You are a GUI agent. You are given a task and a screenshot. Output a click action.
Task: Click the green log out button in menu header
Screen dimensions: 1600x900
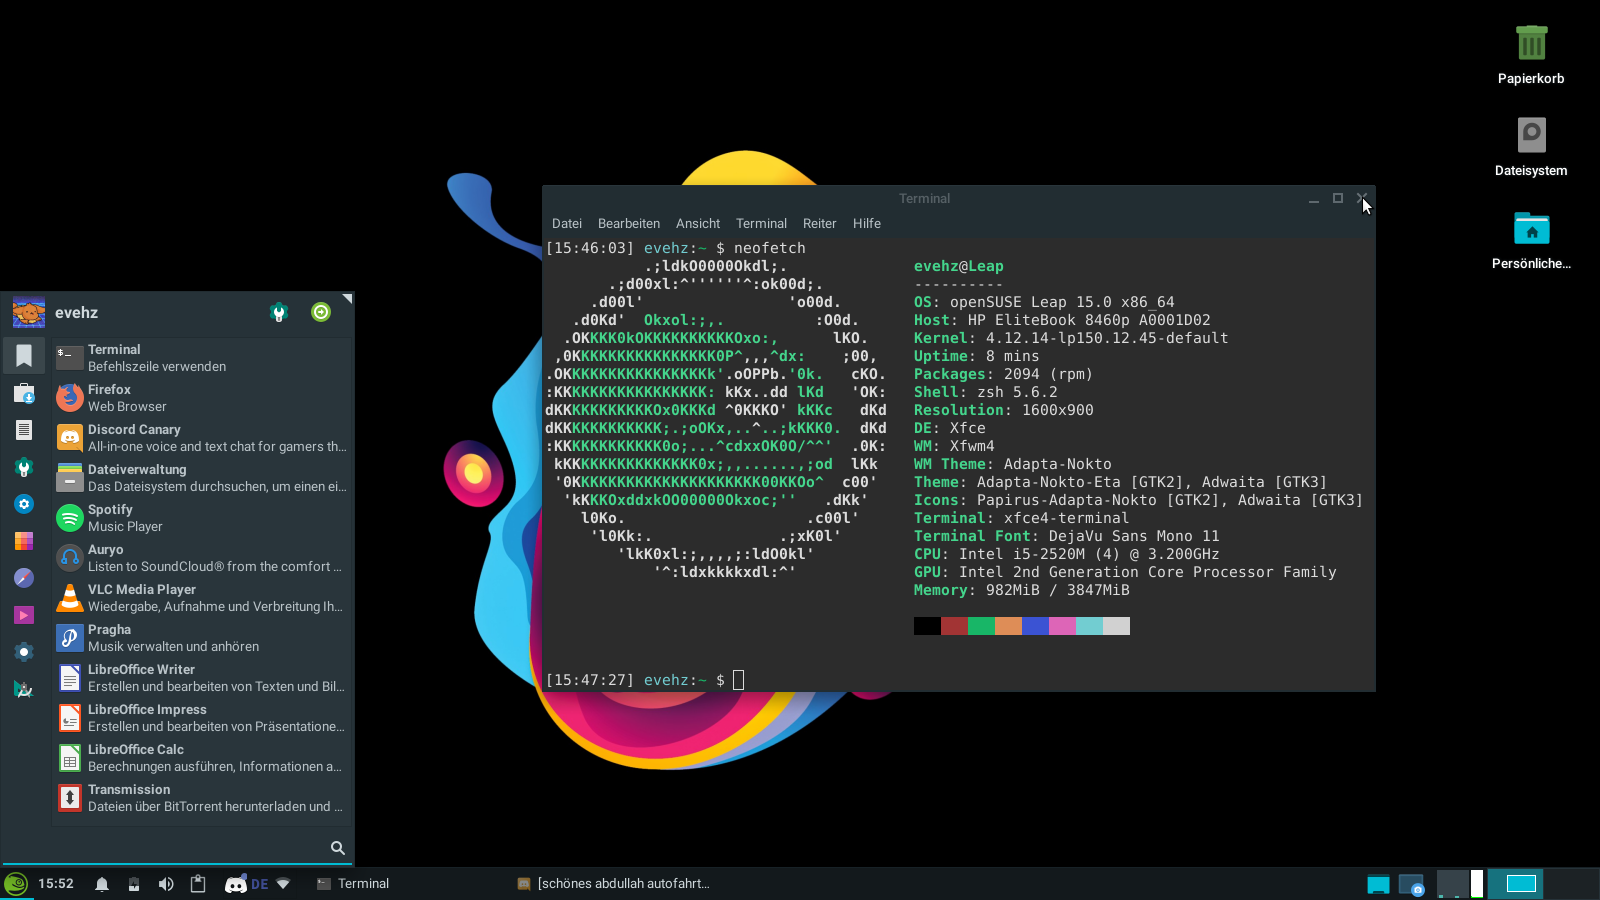pyautogui.click(x=321, y=312)
